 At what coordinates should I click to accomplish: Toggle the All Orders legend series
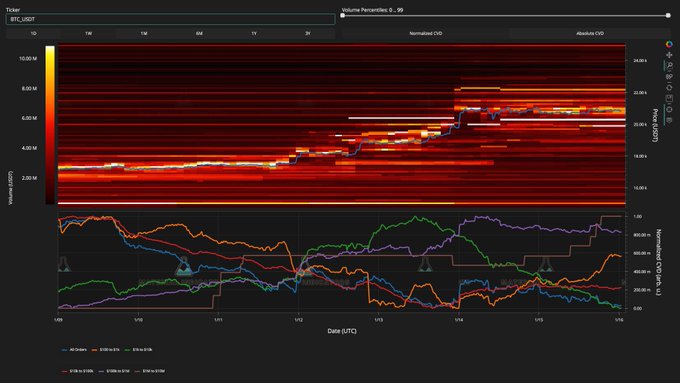click(x=75, y=350)
